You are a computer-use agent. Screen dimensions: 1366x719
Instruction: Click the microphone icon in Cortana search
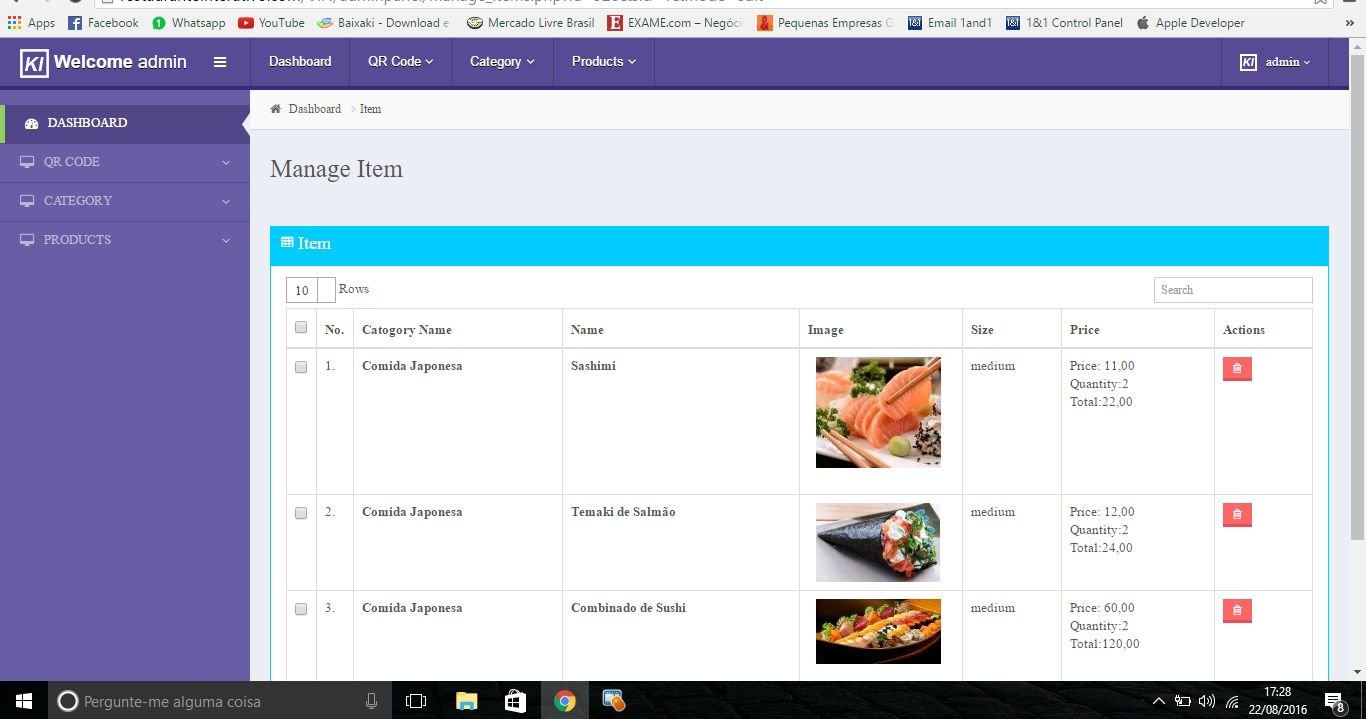371,701
